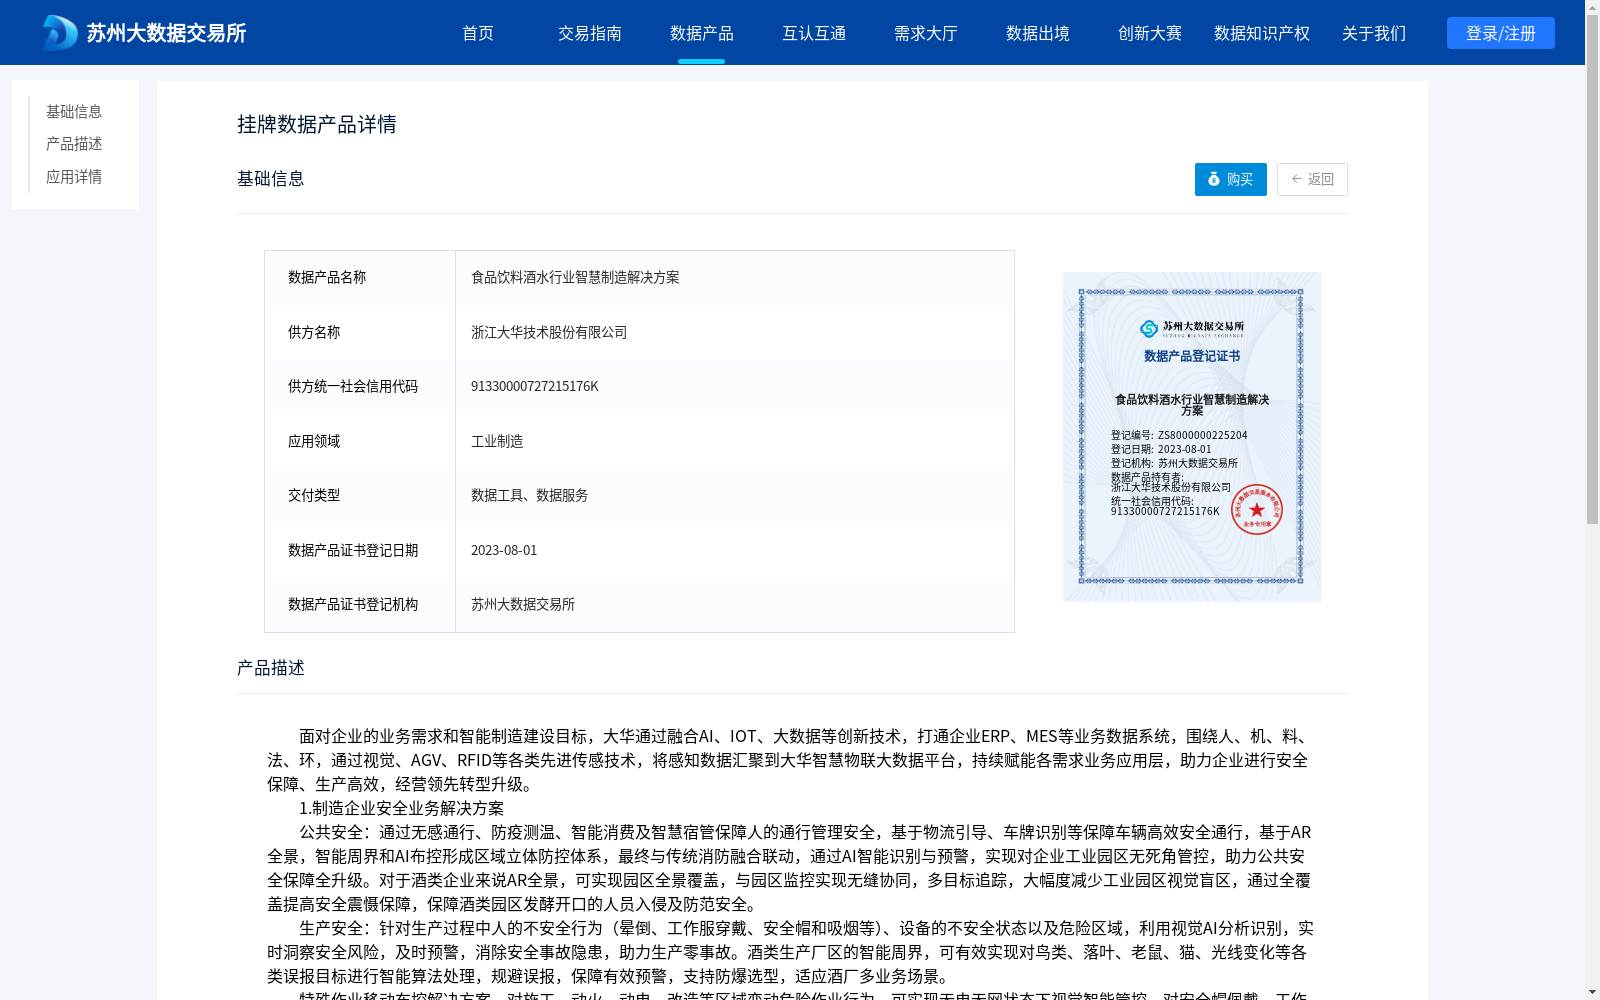This screenshot has width=1600, height=1000.
Task: Jump to 应用详情 in sidebar
Action: 74,177
